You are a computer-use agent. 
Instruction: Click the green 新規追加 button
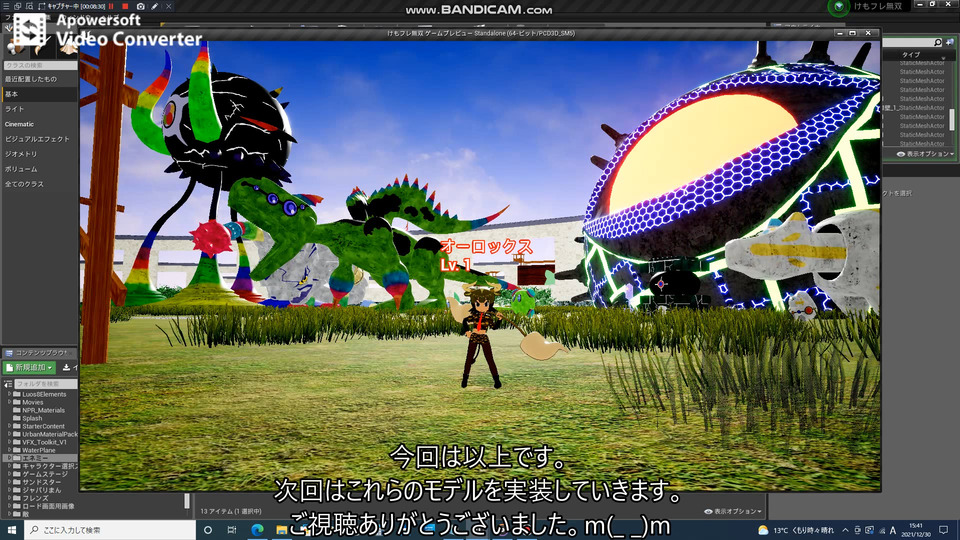coord(29,367)
